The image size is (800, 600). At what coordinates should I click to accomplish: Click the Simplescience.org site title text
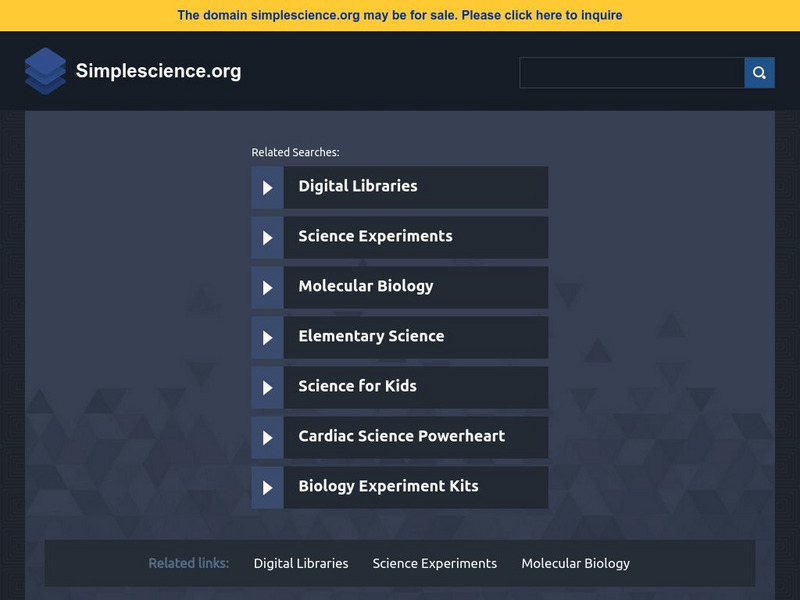[x=158, y=71]
